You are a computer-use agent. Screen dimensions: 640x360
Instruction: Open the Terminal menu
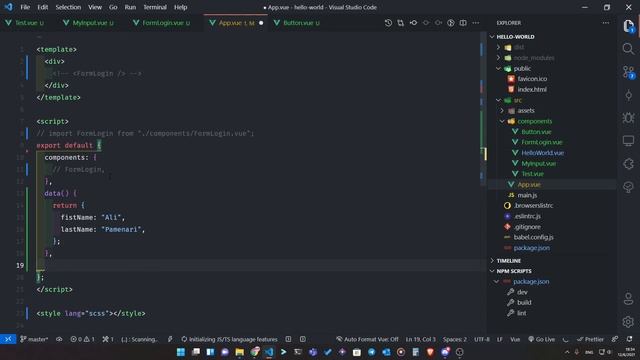coord(155,7)
